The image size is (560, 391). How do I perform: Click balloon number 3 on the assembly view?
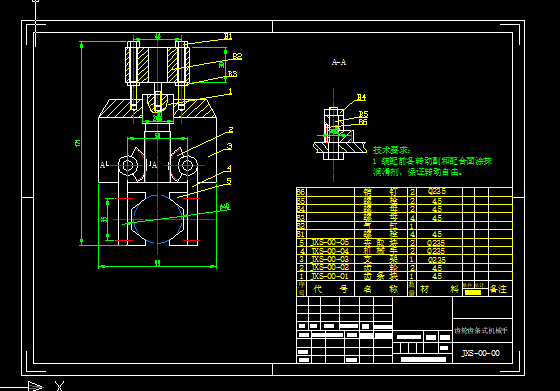(x=229, y=146)
